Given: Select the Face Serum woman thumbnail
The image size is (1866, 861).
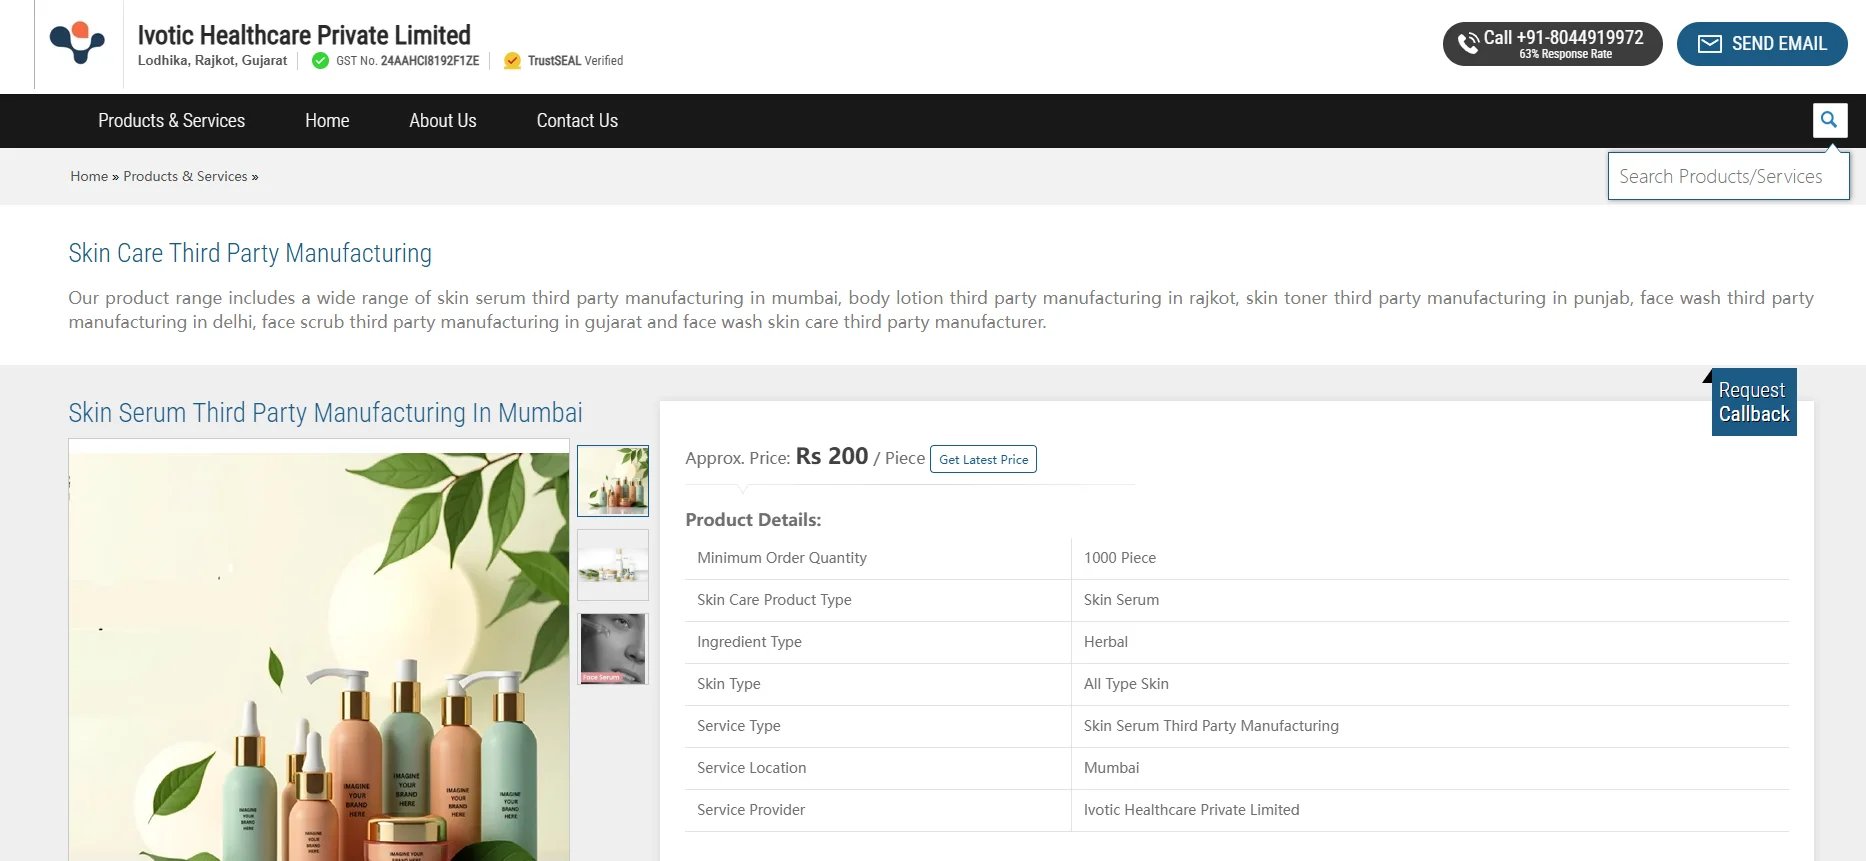Looking at the screenshot, I should (613, 649).
